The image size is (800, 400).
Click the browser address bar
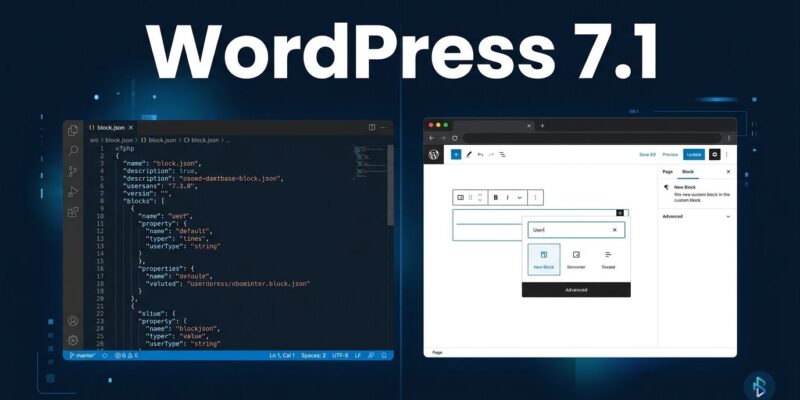coord(592,138)
